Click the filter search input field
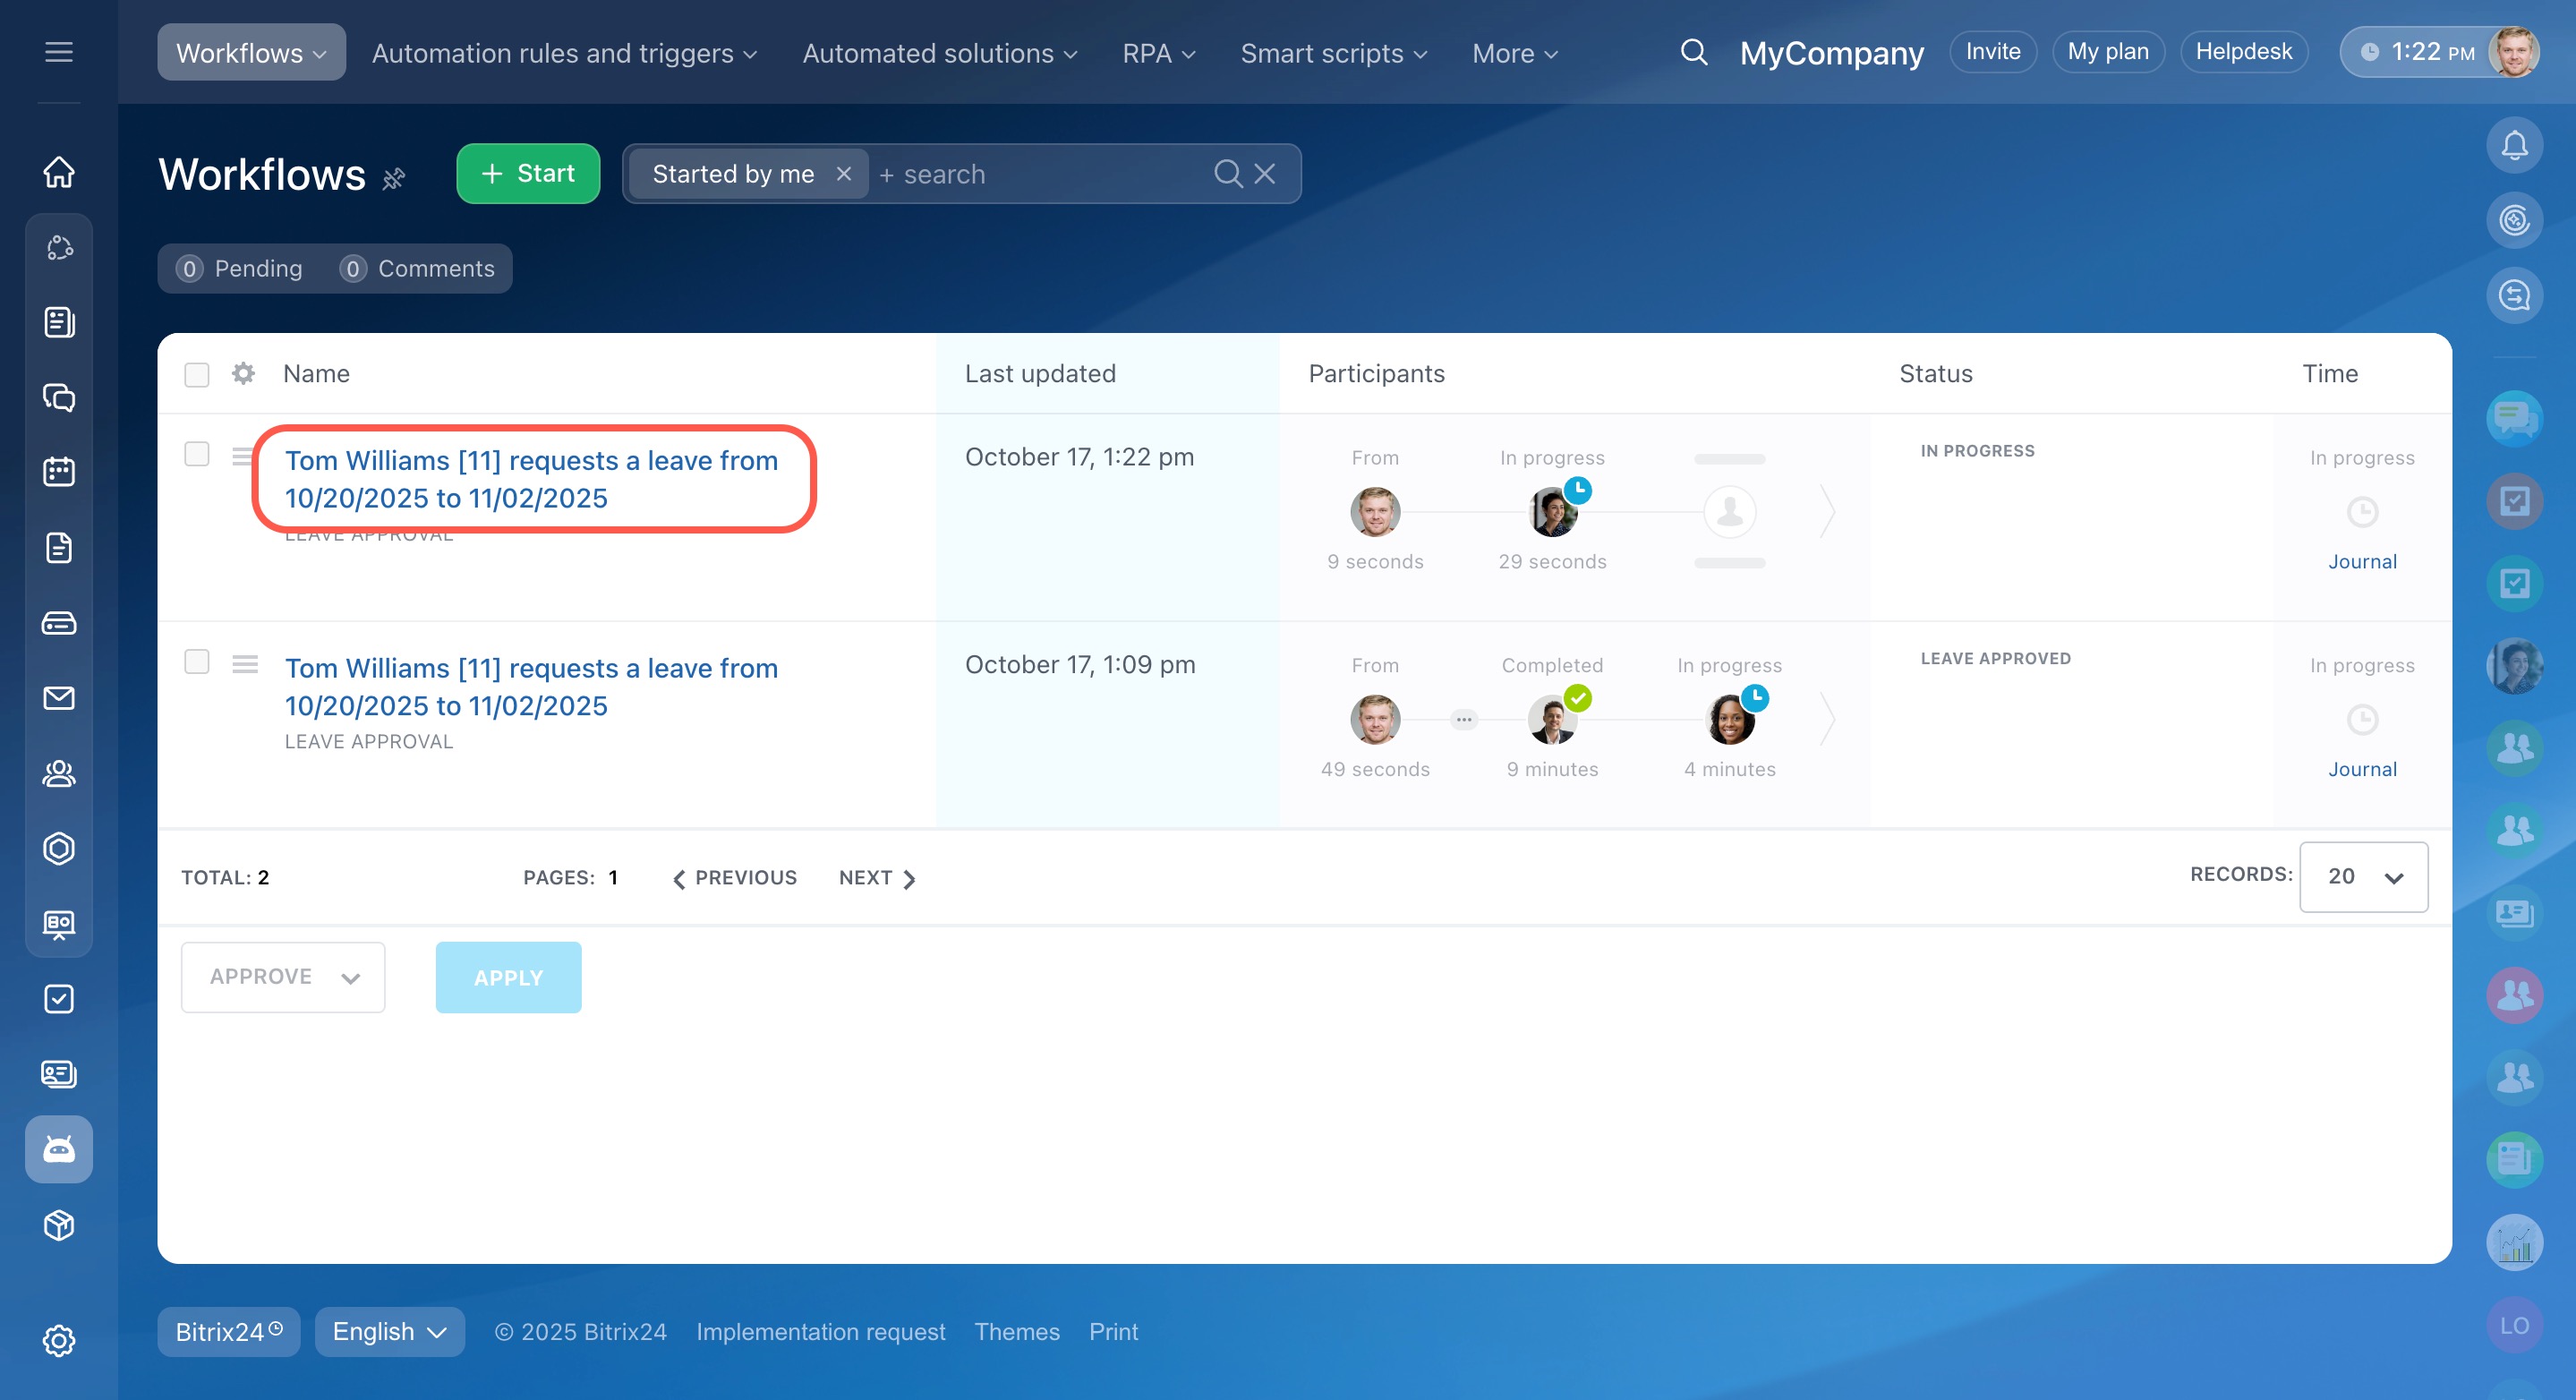 1040,174
